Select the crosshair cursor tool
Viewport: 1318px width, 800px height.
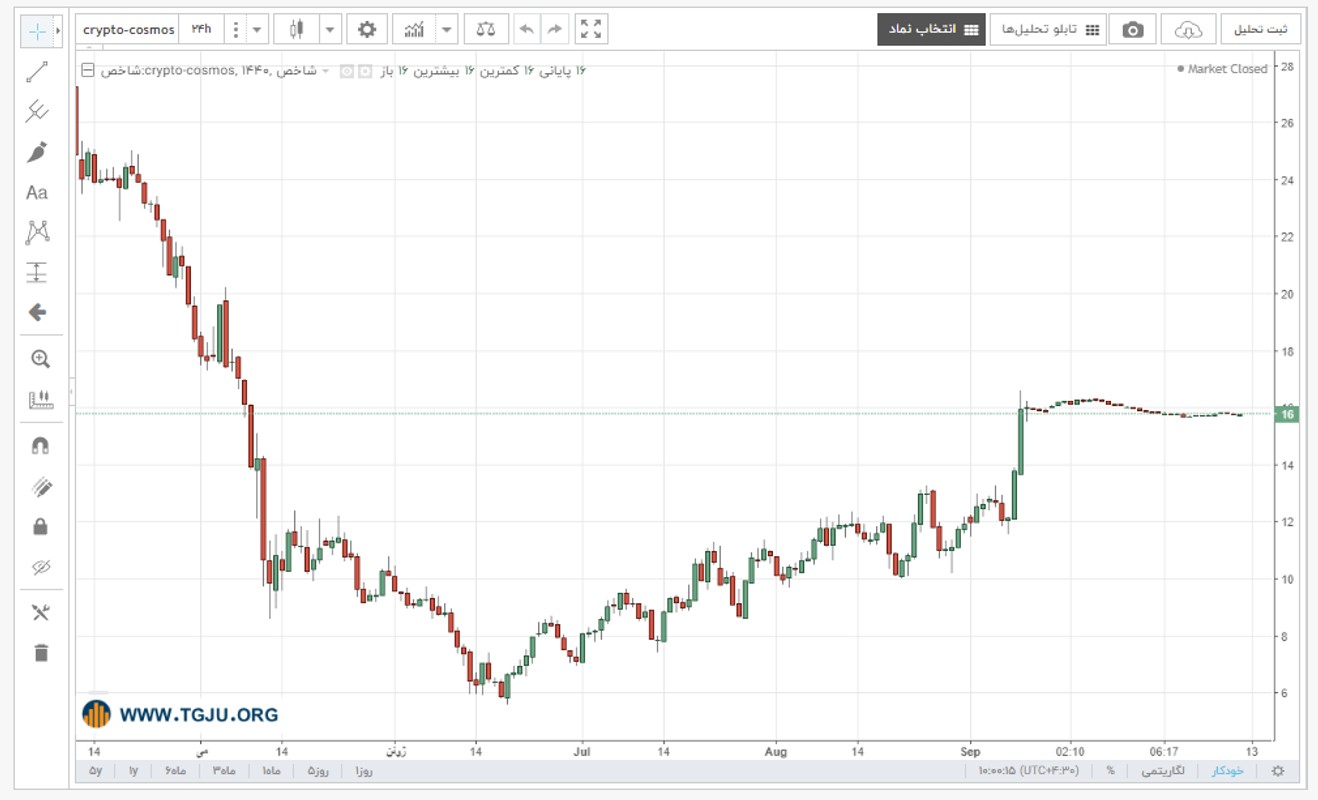(x=37, y=30)
